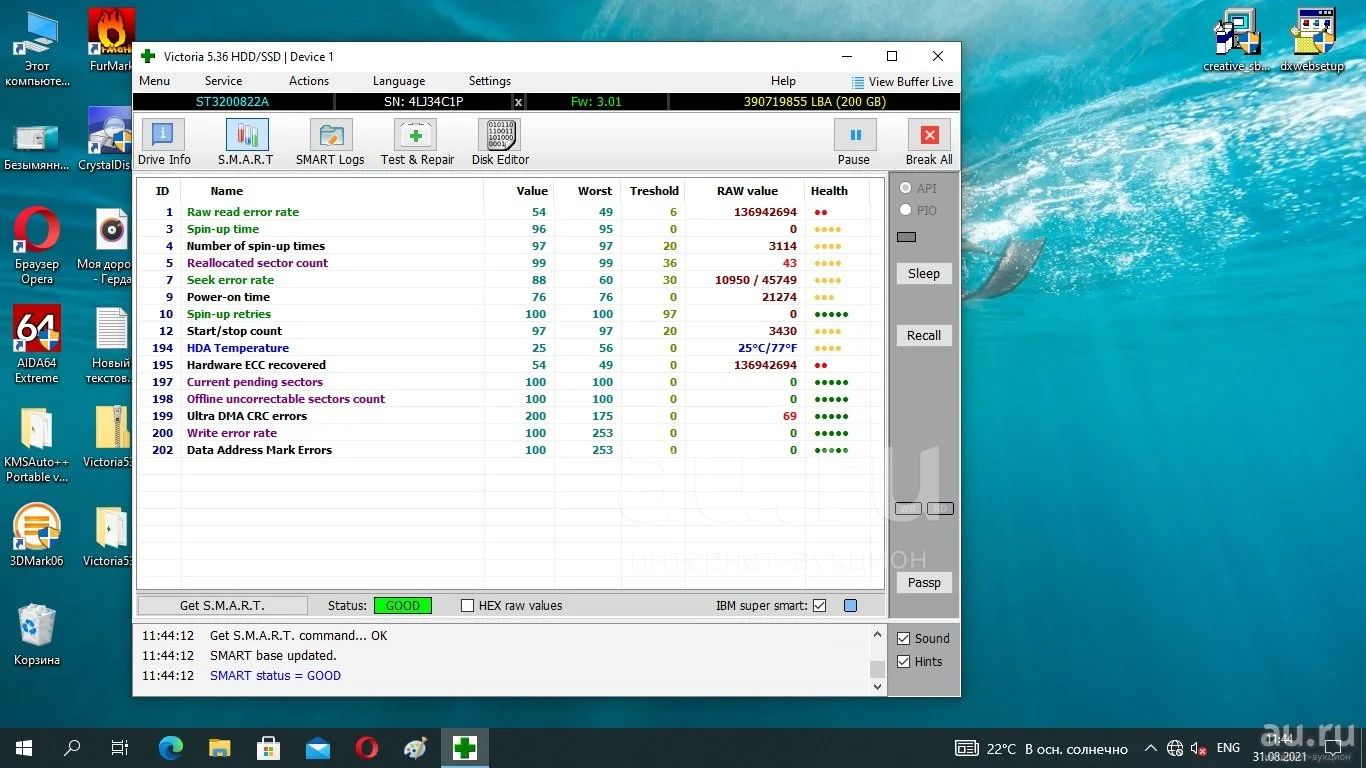Screen dimensions: 1366x768
Task: Open Microsoft Edge from the taskbar
Action: tap(171, 747)
